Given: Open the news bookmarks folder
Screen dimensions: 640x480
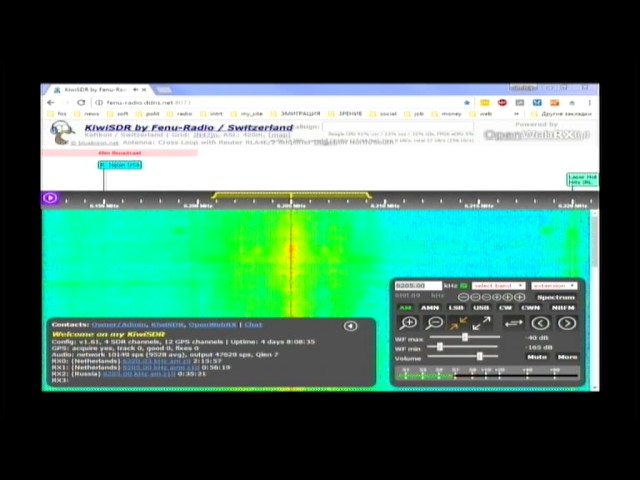Looking at the screenshot, I should pyautogui.click(x=87, y=114).
